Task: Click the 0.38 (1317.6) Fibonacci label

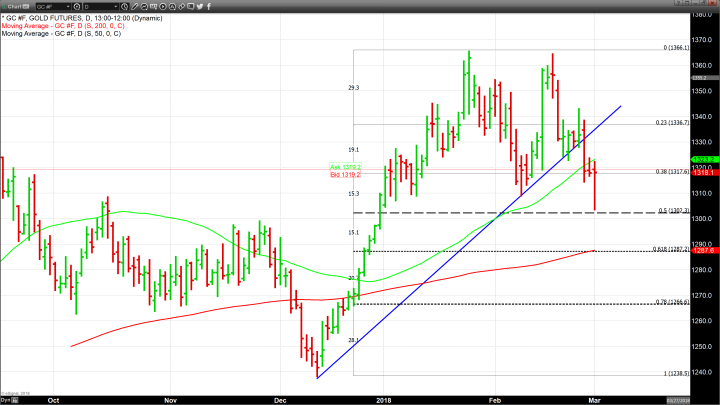Action: coord(672,172)
